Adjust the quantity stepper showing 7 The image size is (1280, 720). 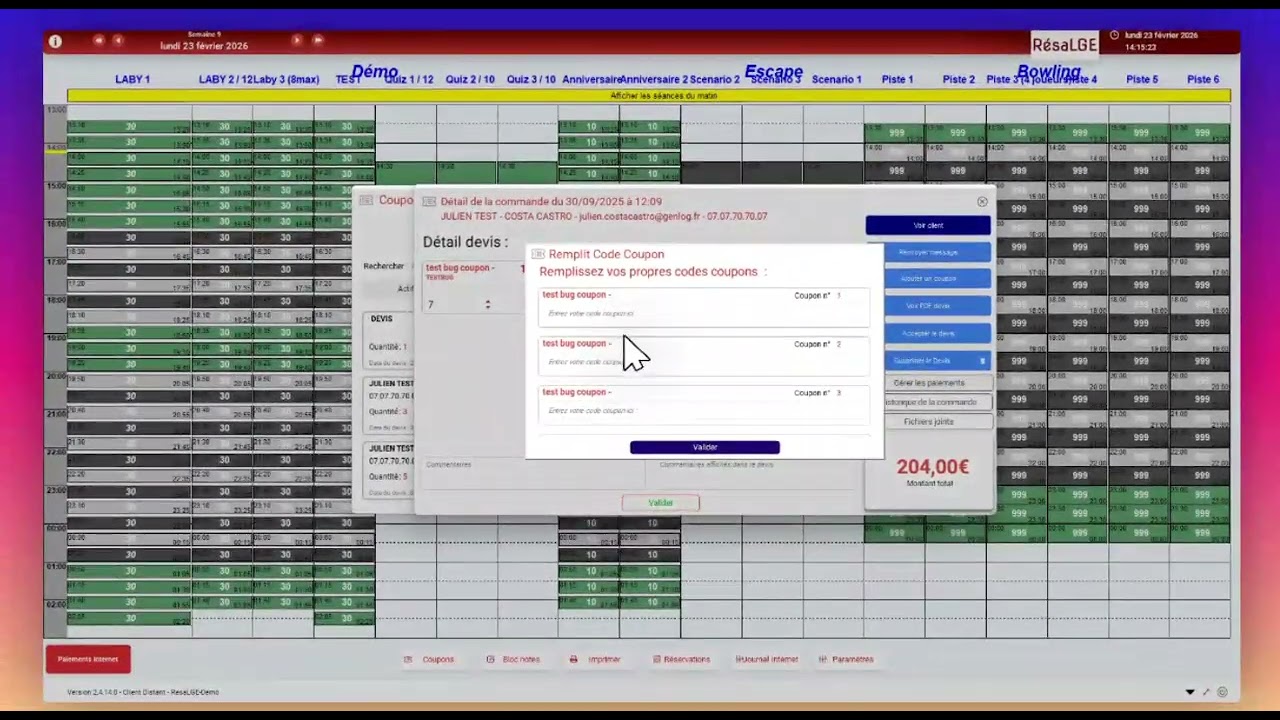[x=488, y=305]
